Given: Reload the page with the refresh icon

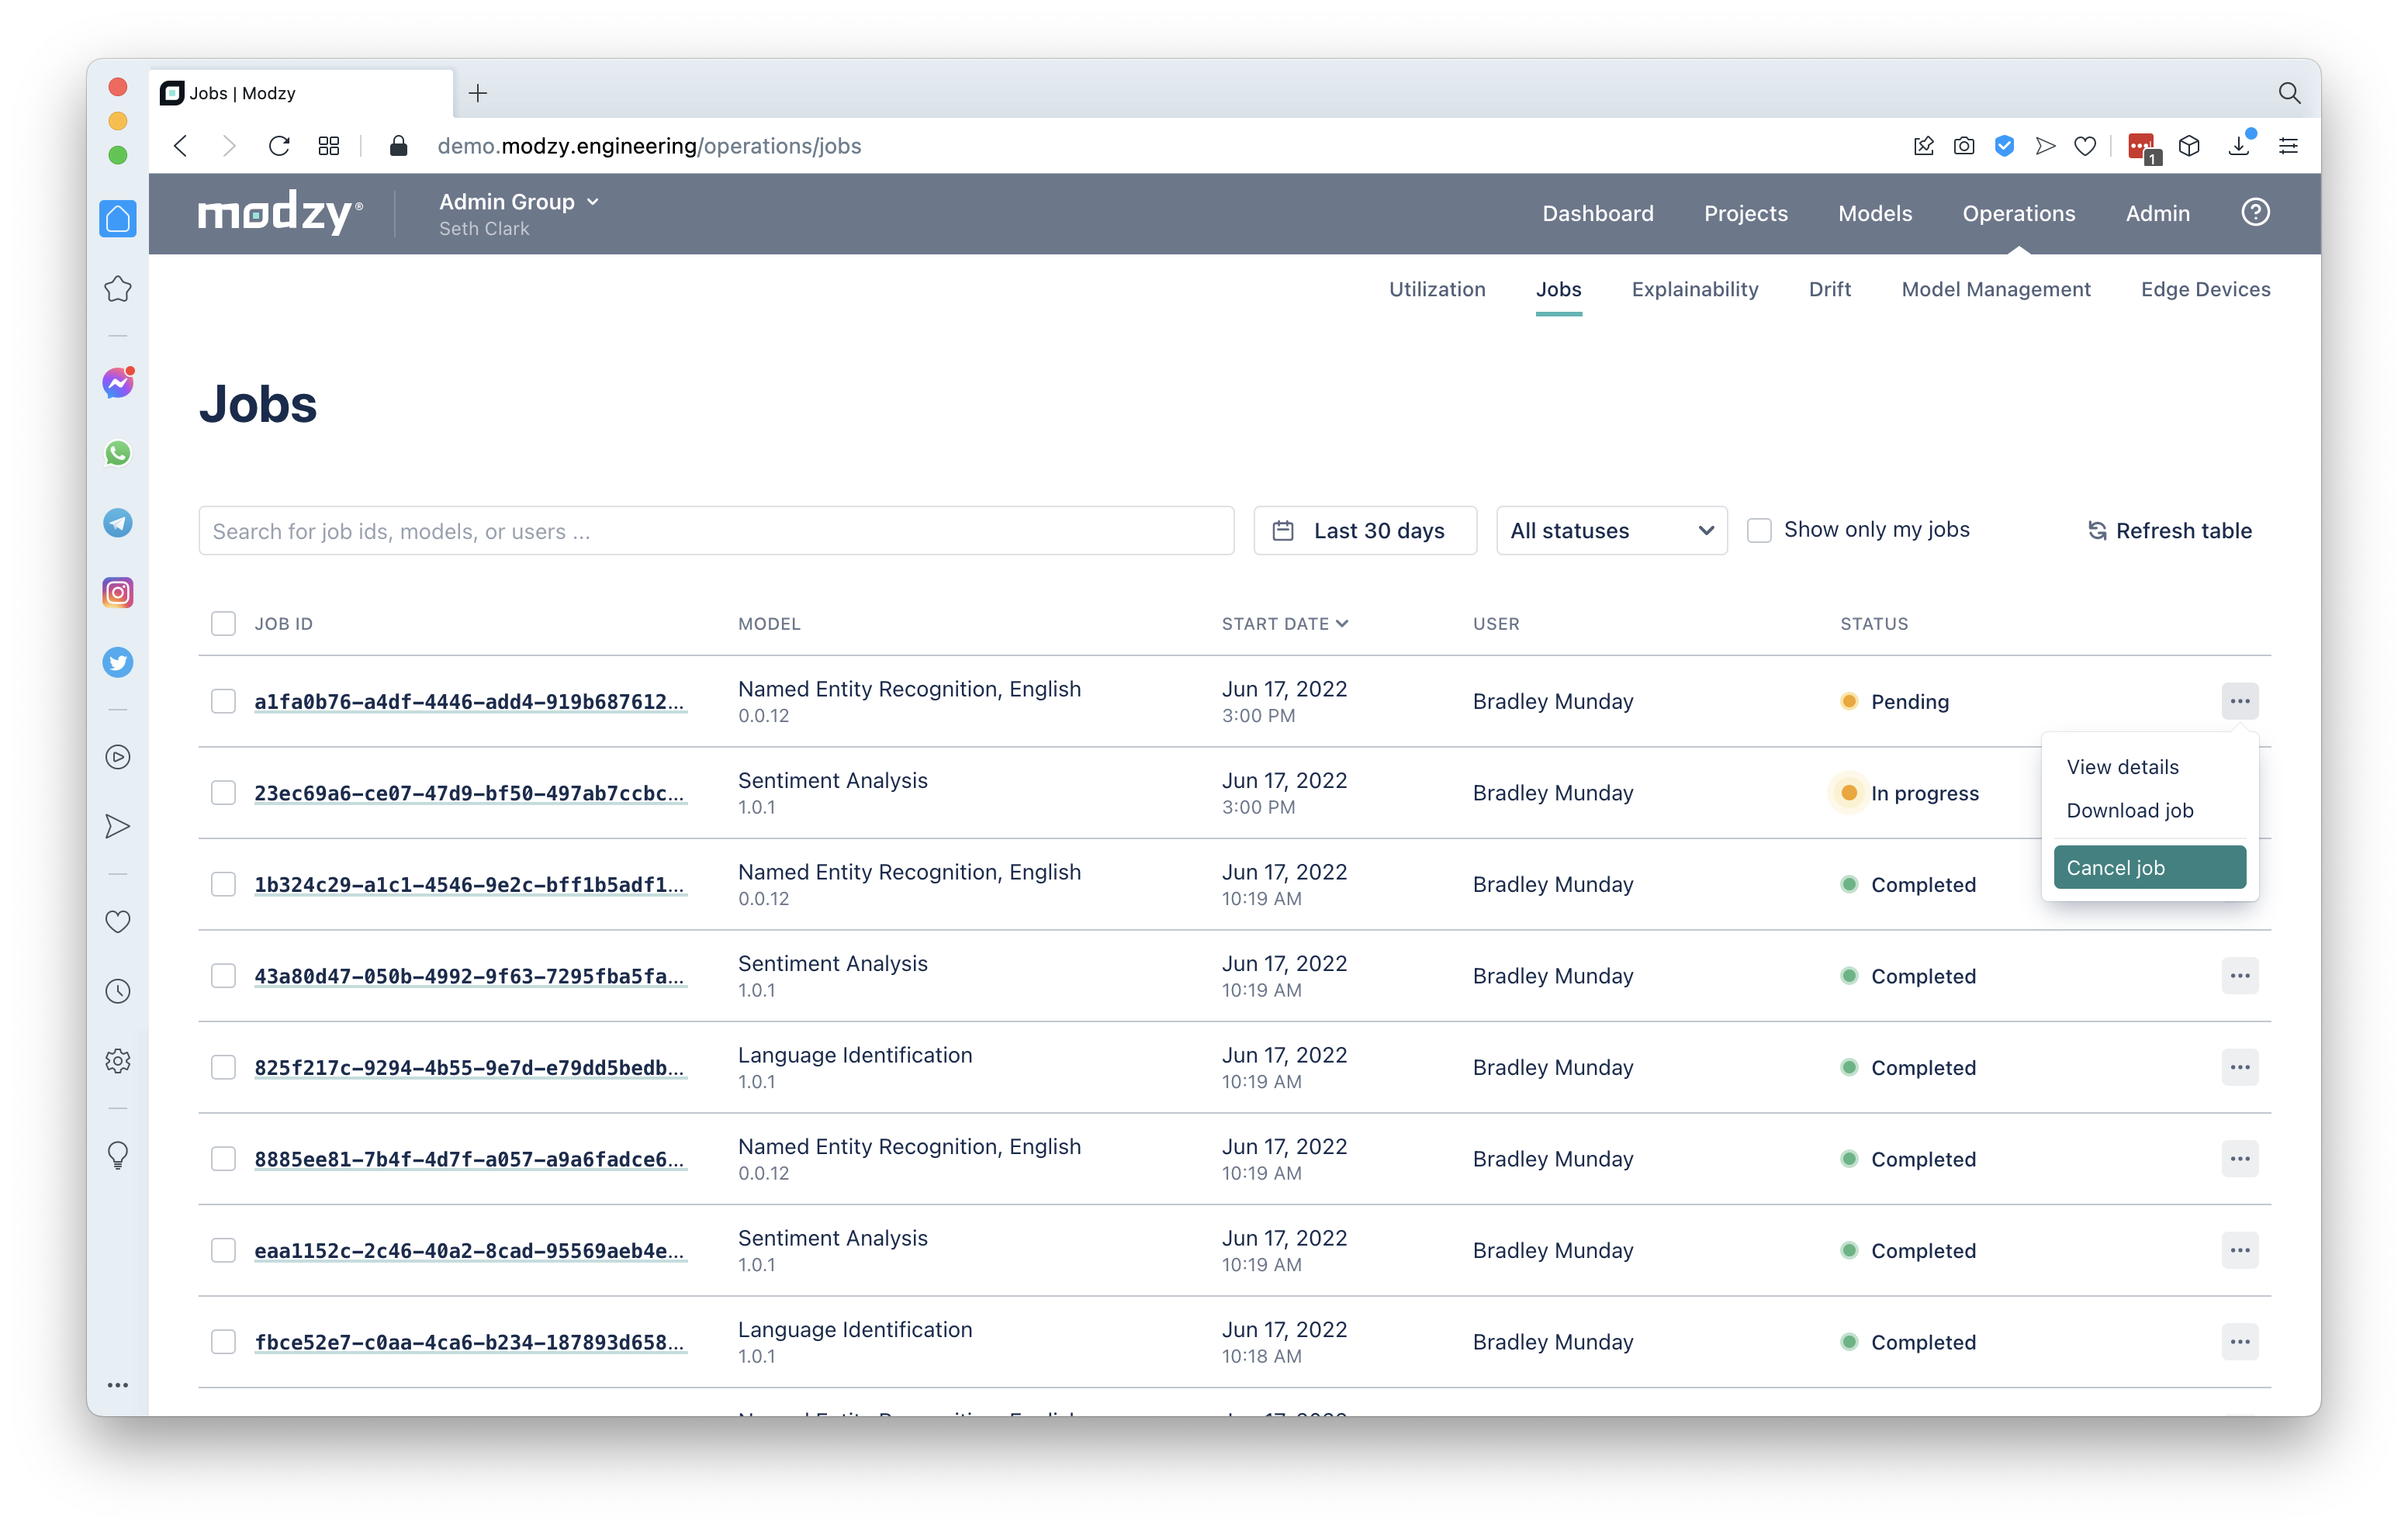Looking at the screenshot, I should point(279,146).
